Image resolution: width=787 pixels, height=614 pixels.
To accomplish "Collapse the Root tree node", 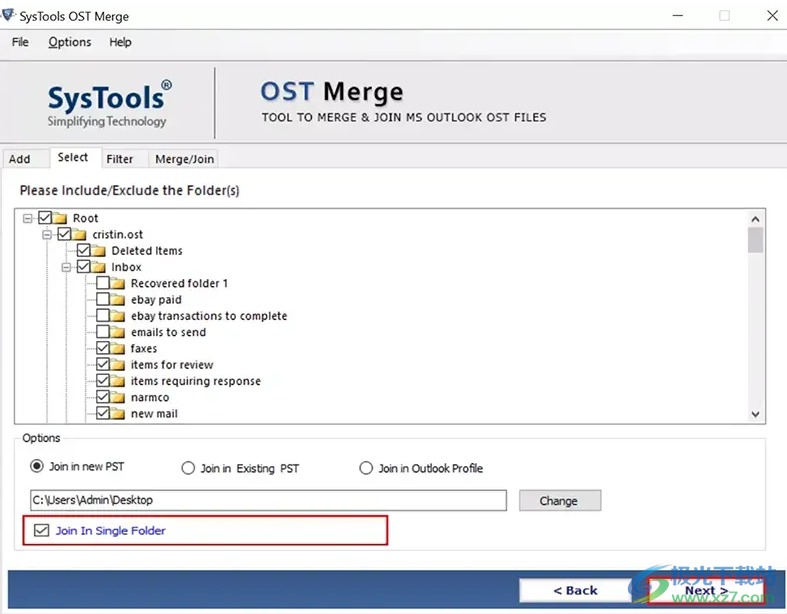I will click(28, 218).
